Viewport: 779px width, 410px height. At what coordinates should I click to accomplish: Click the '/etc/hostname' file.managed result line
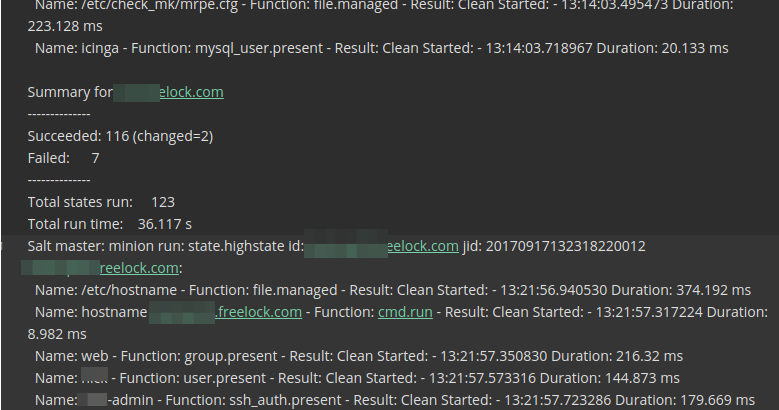coord(393,290)
